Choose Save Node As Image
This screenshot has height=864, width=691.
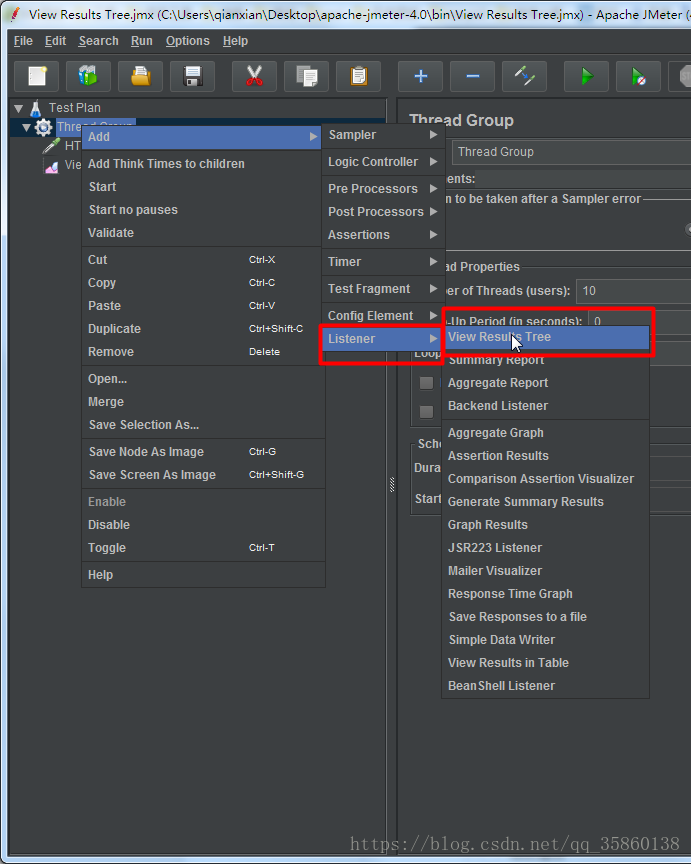(203, 452)
